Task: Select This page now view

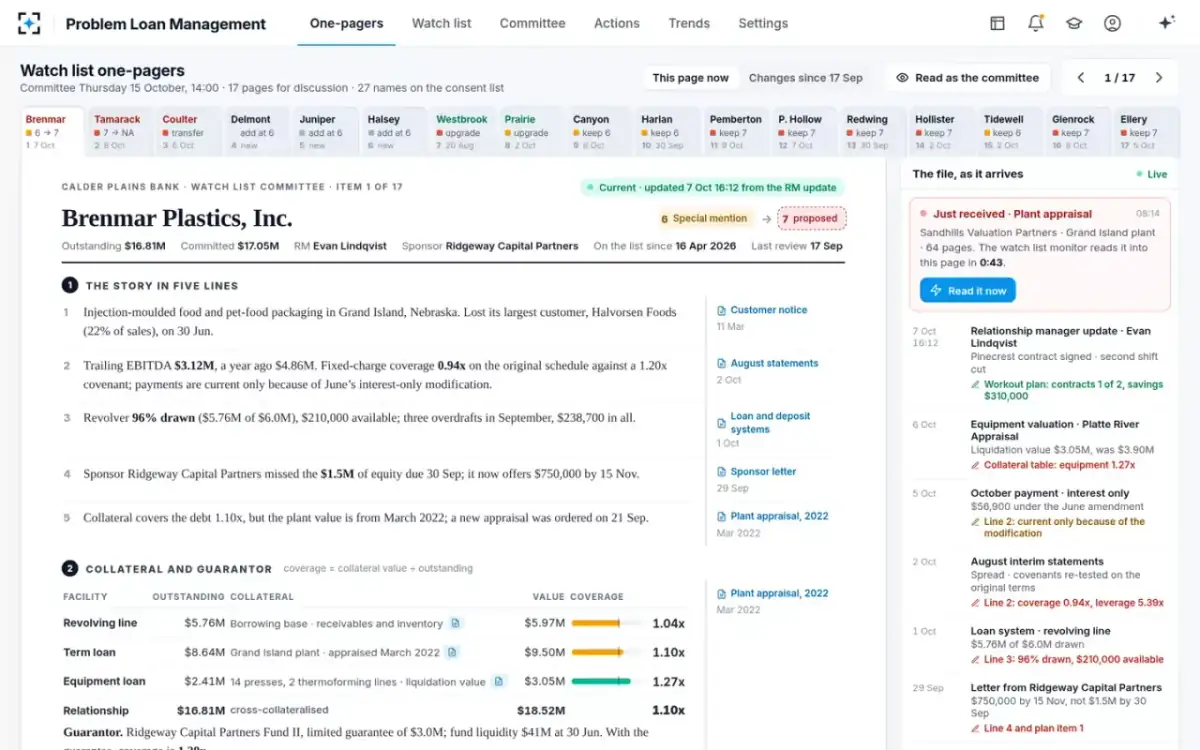Action: (691, 77)
